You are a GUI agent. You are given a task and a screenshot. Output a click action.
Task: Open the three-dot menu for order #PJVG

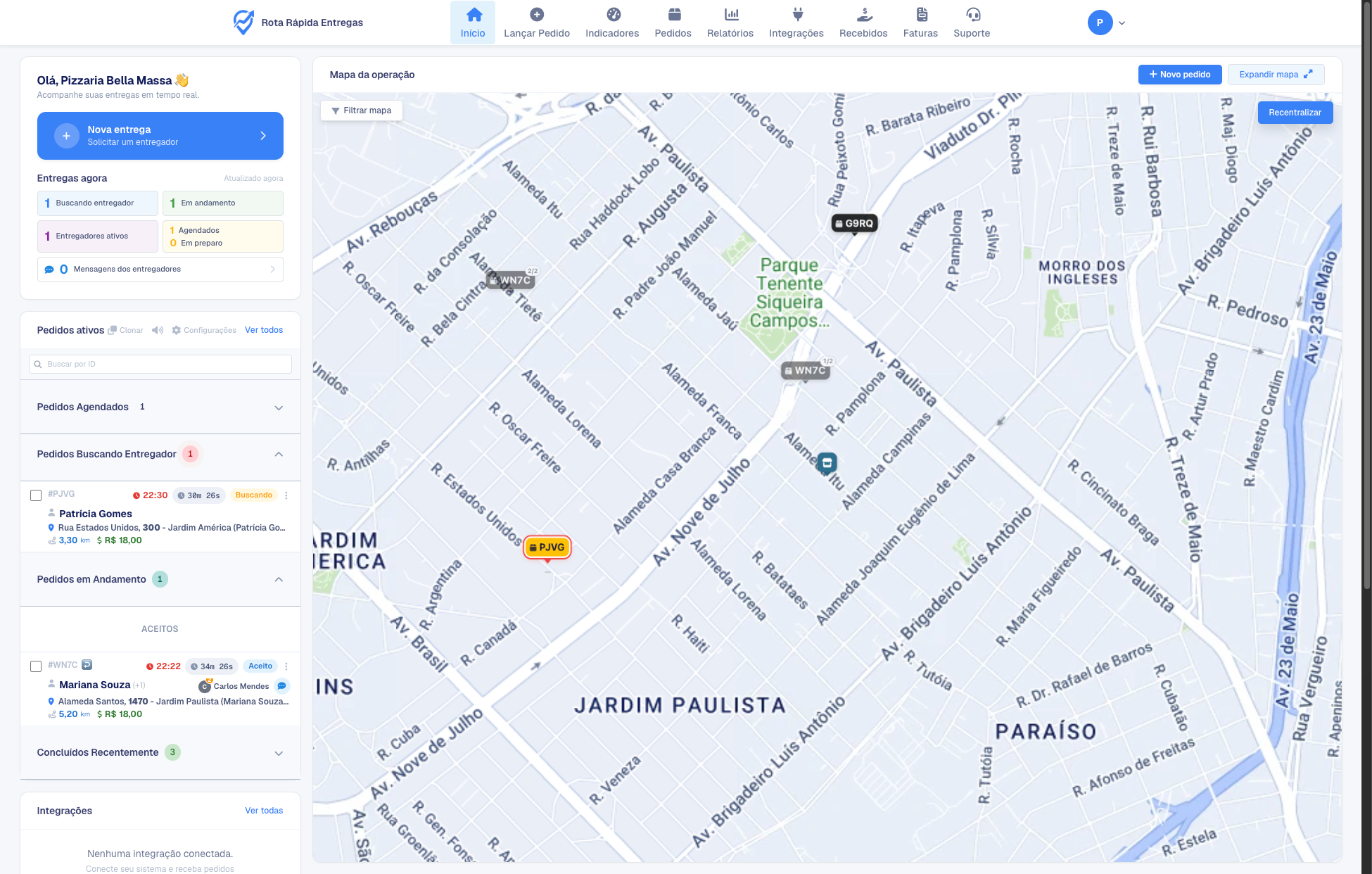286,495
